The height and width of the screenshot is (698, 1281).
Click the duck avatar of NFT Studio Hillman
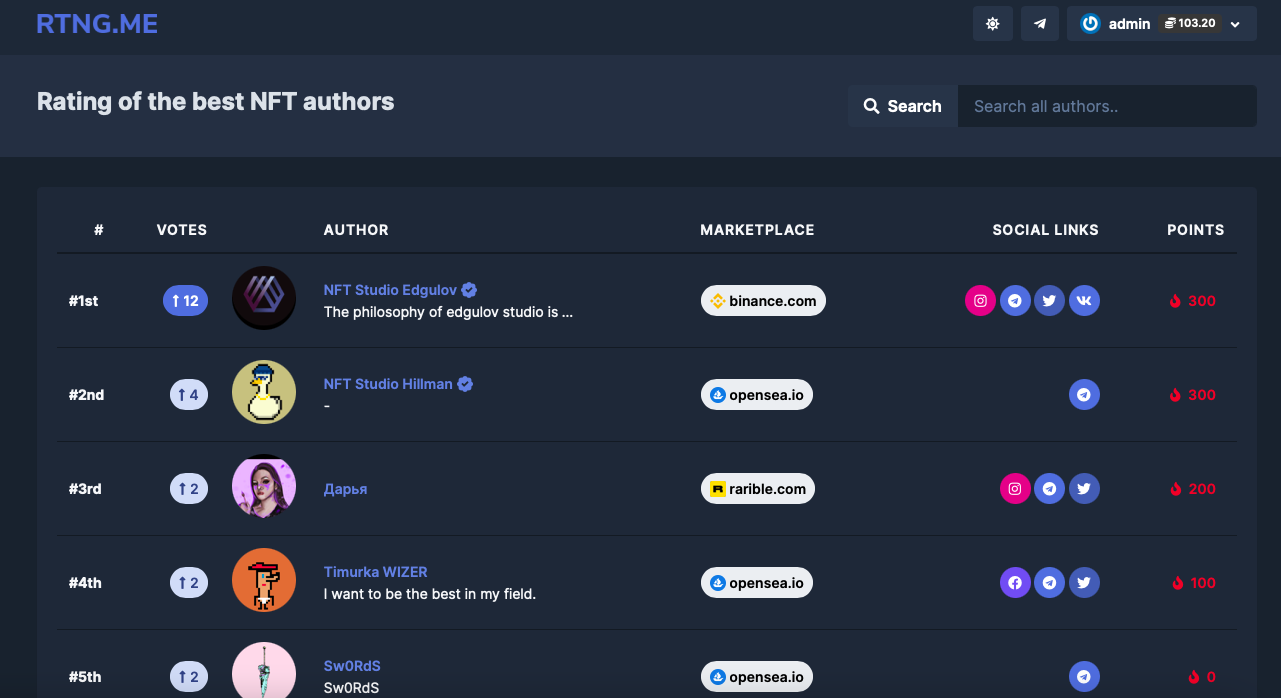(264, 393)
